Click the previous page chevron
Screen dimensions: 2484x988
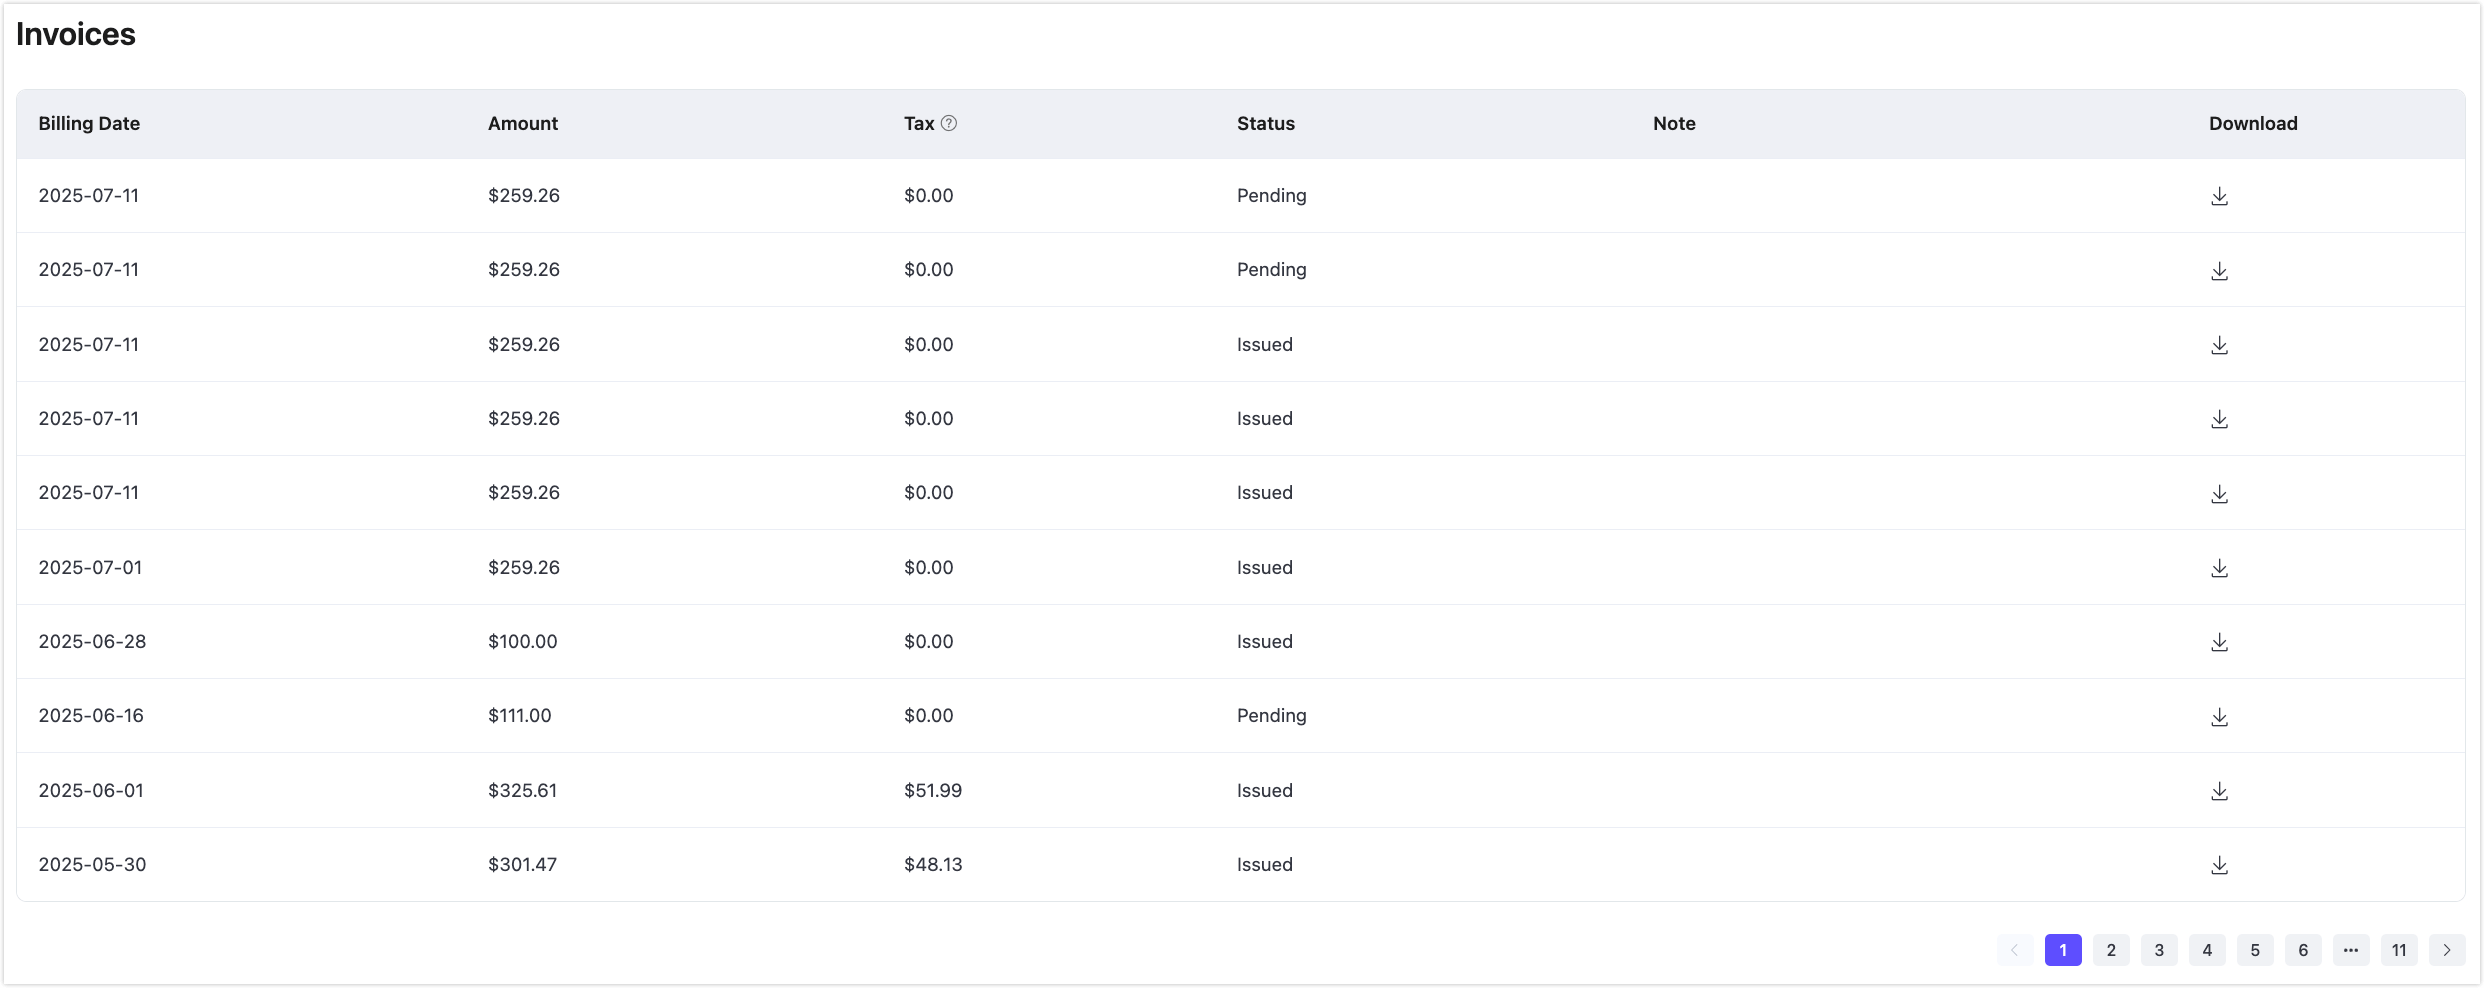2013,950
